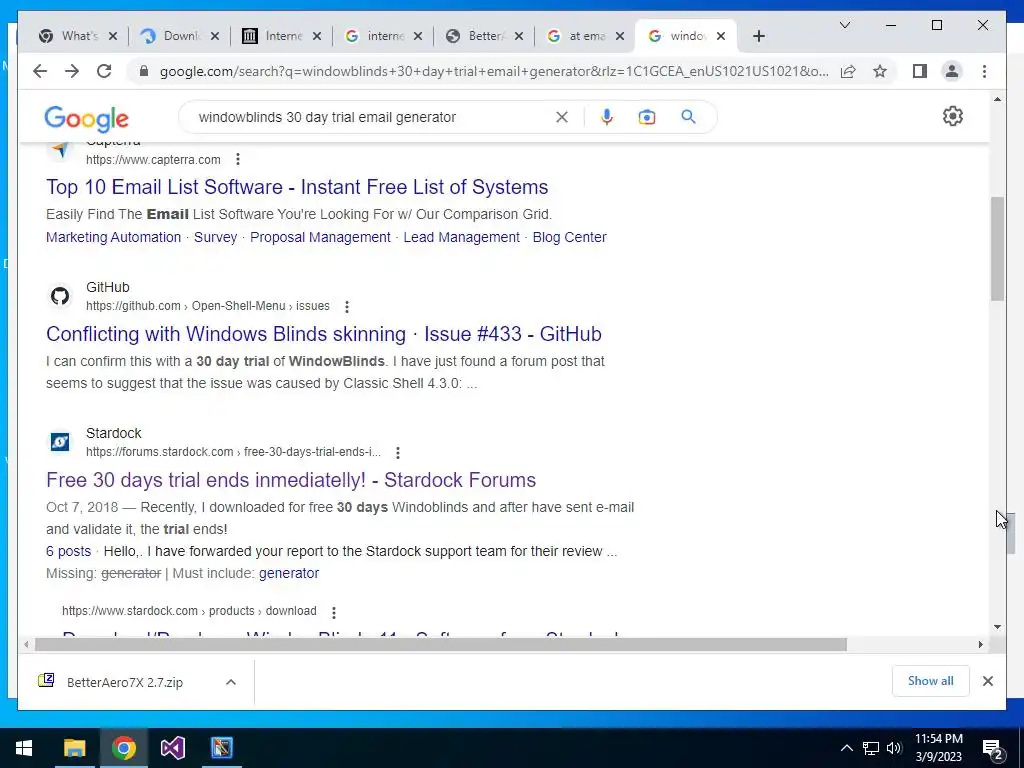1024x768 pixels.
Task: Open Google quick settings gear
Action: click(952, 116)
